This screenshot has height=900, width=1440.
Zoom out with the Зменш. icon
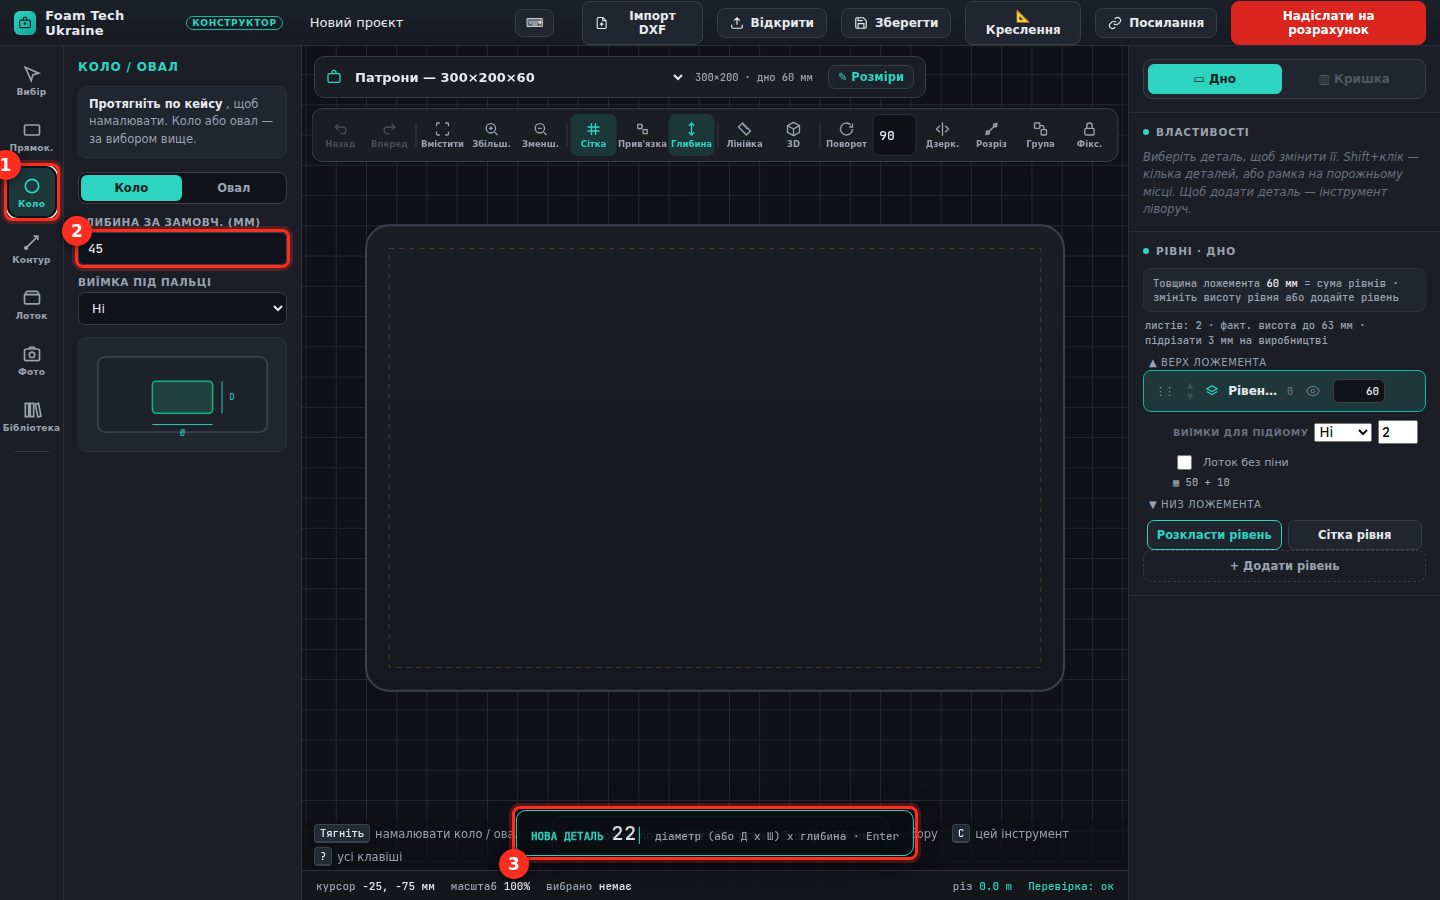[x=540, y=135]
